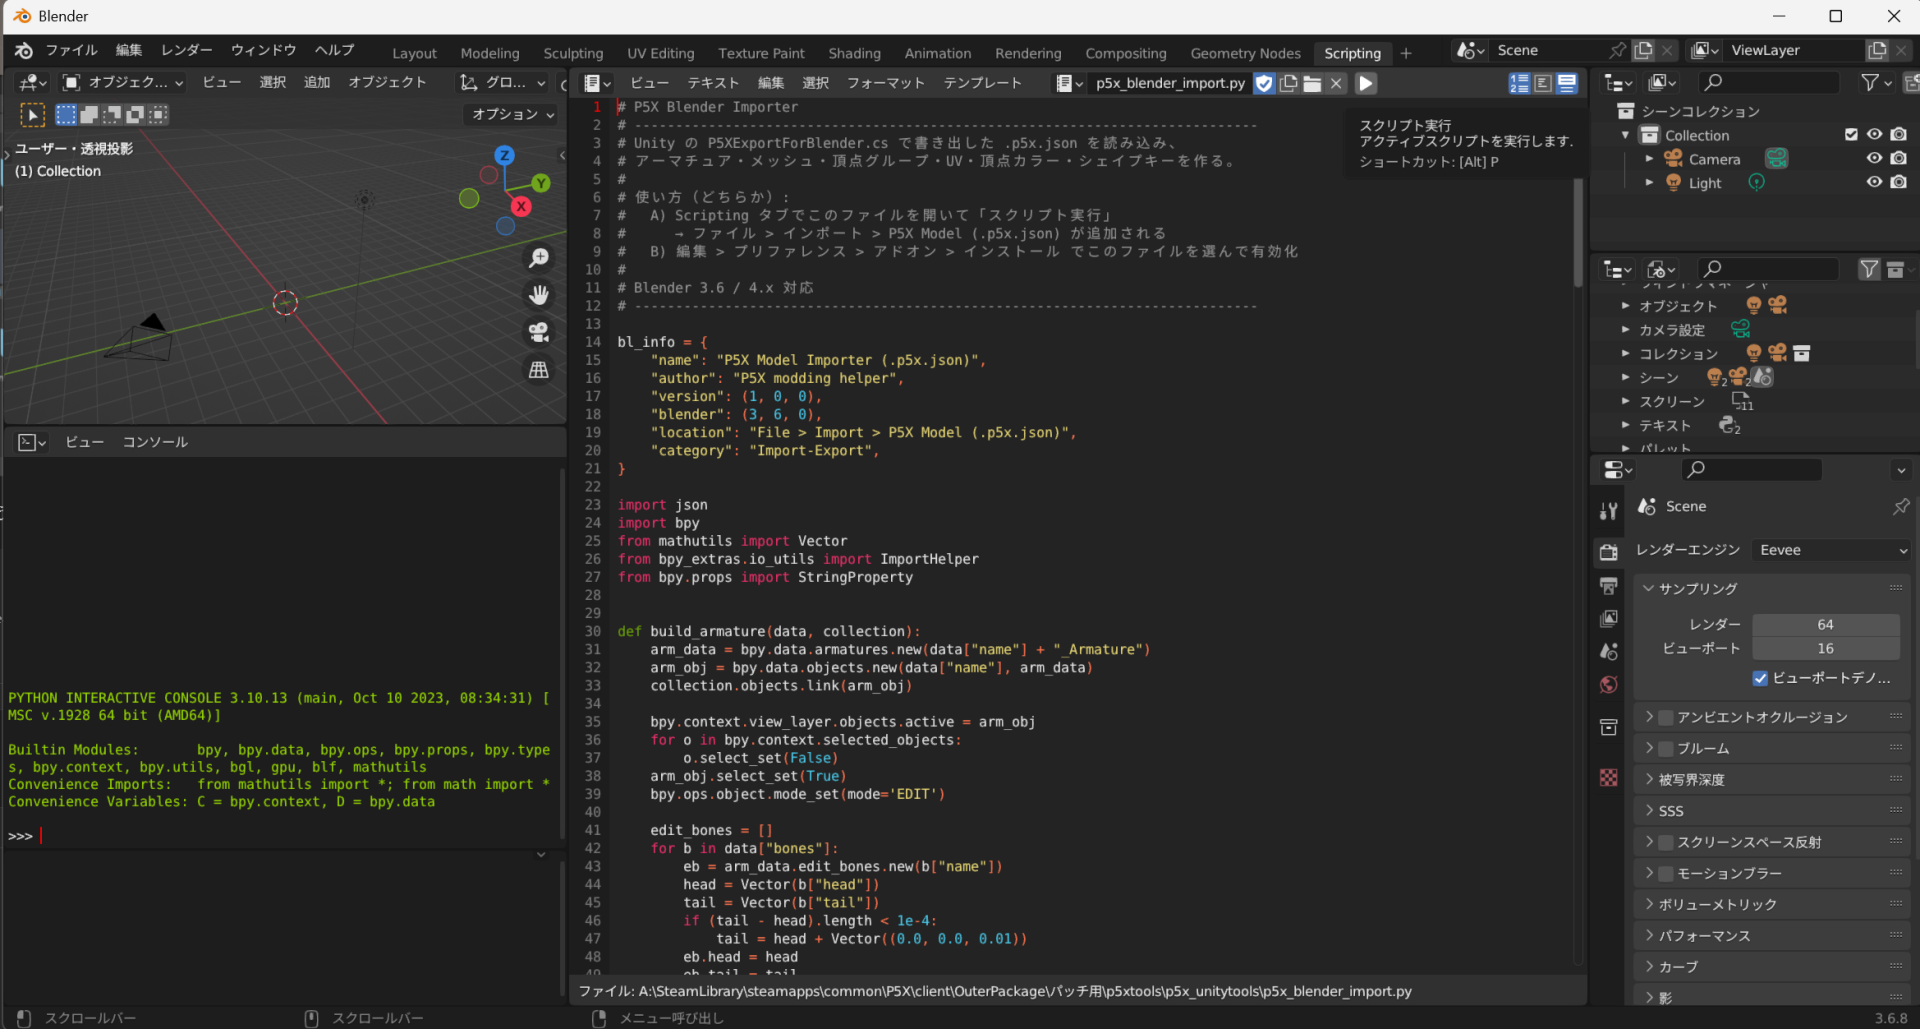Switch to the Layout workspace tab
Screen dimensions: 1920x1029
(x=414, y=53)
